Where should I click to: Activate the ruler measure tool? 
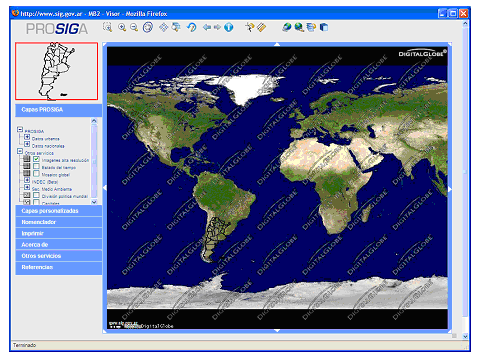pyautogui.click(x=262, y=27)
